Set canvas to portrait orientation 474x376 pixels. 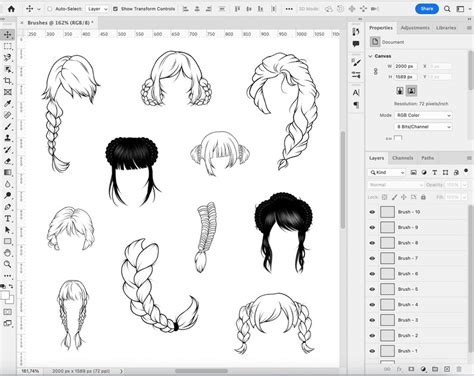tap(400, 91)
